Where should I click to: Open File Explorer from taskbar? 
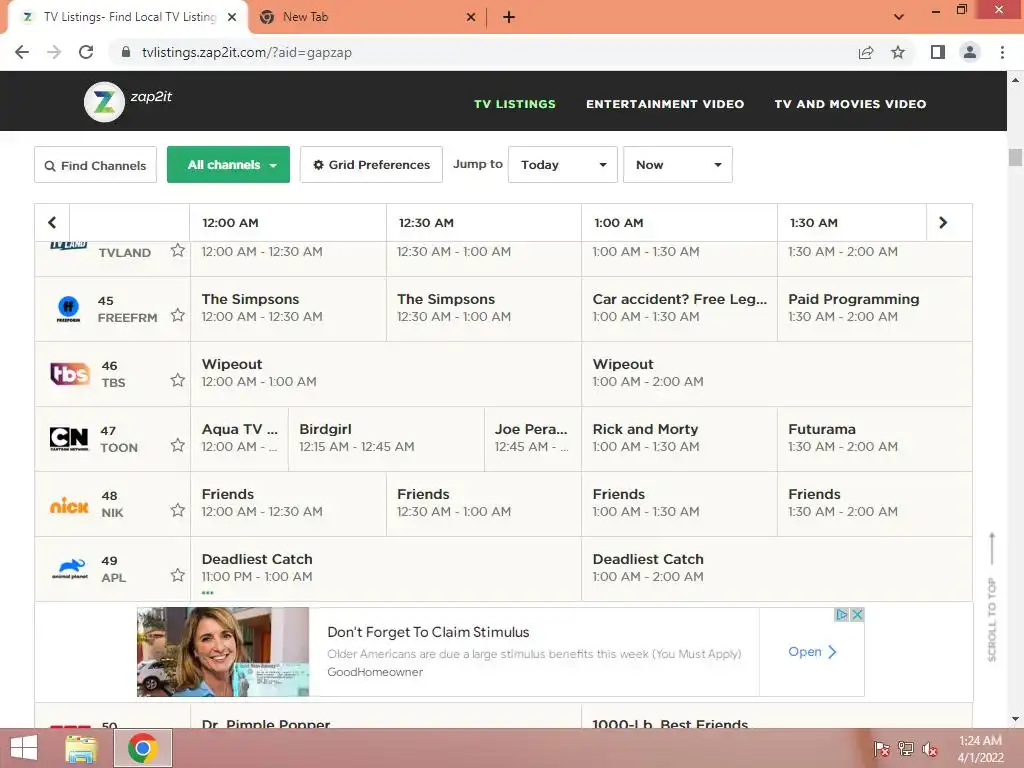(81, 748)
